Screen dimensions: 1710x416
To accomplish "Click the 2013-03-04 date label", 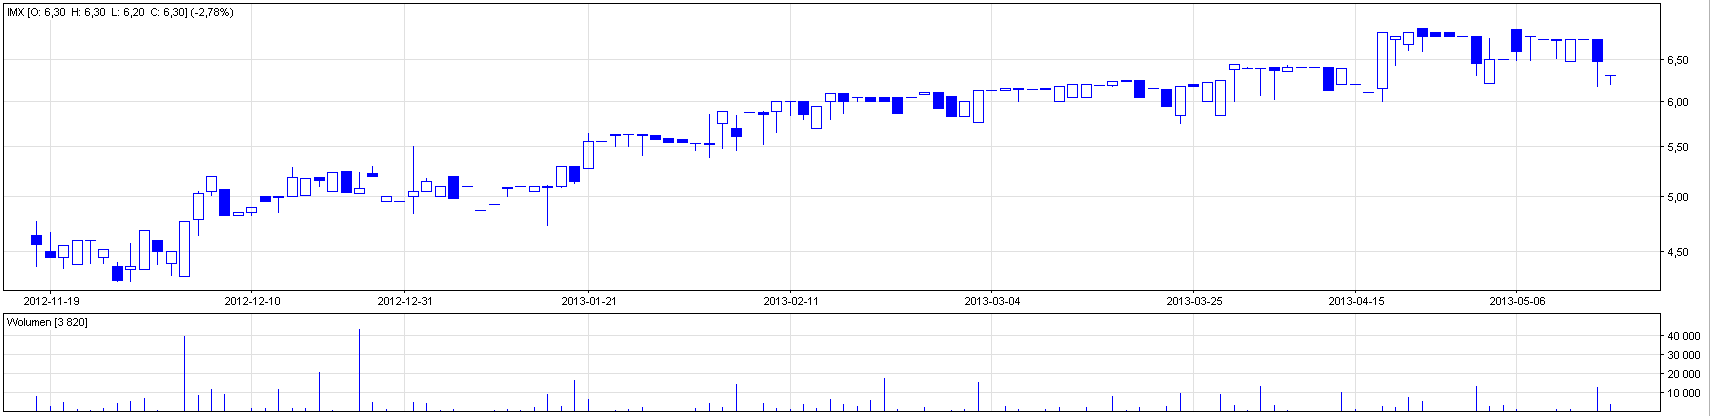I will click(x=992, y=300).
